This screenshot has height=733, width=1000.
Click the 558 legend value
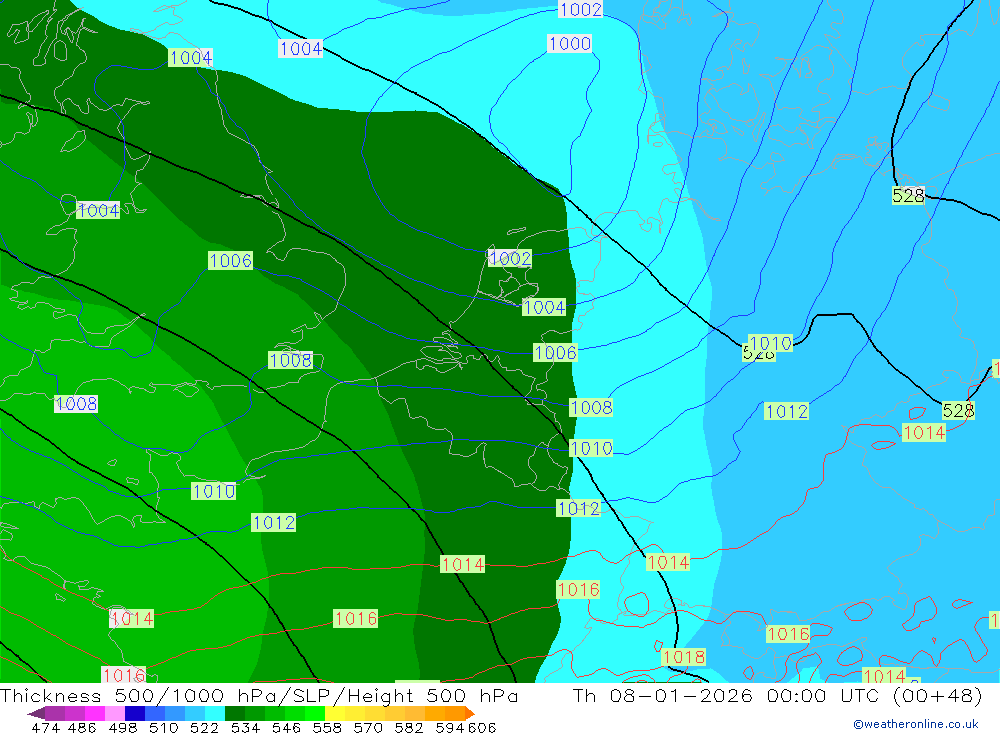coord(327,728)
